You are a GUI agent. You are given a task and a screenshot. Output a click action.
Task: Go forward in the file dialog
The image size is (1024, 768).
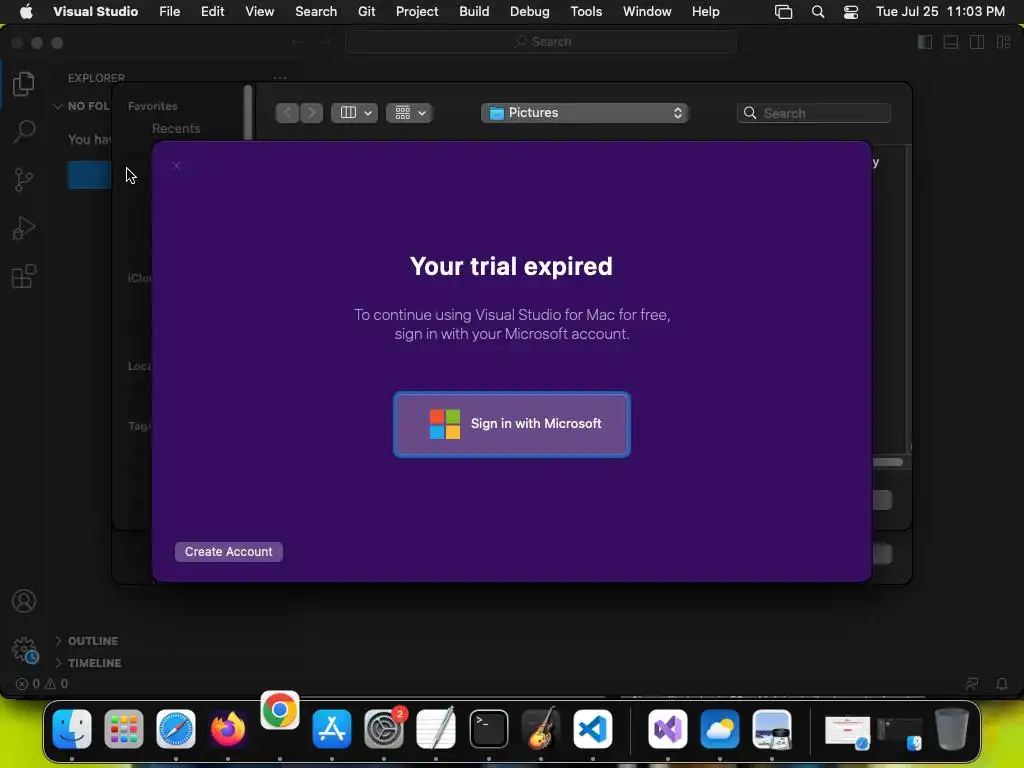(x=312, y=113)
